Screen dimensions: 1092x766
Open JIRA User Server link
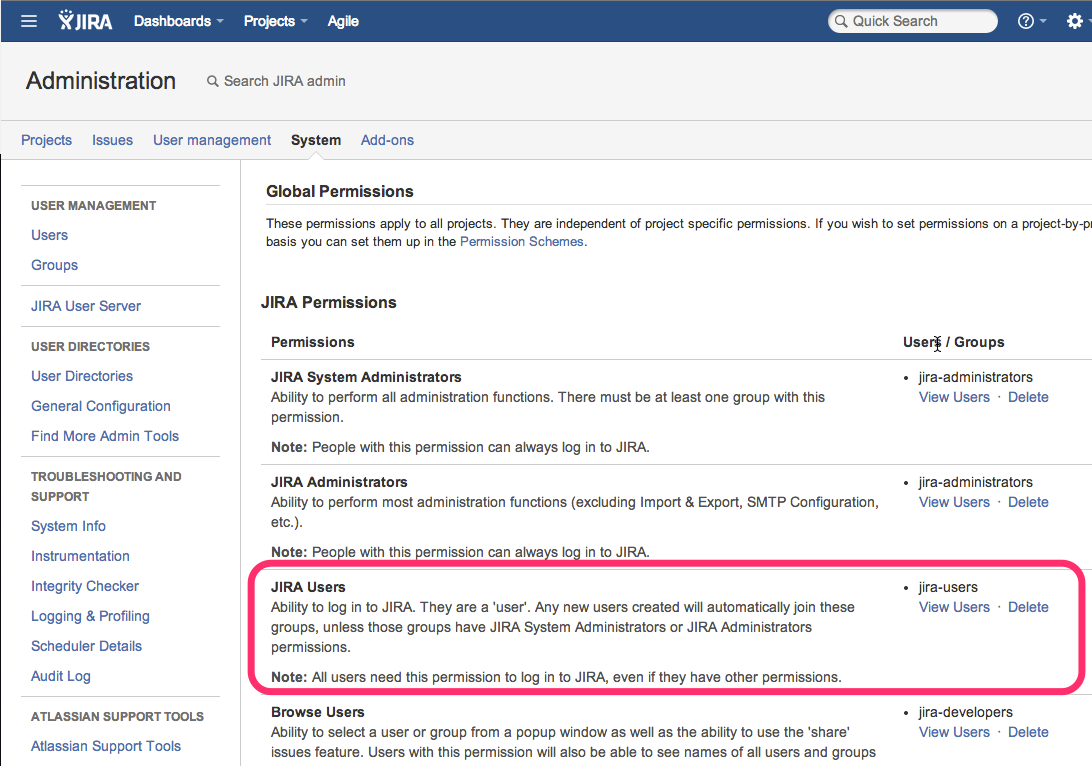(x=86, y=306)
